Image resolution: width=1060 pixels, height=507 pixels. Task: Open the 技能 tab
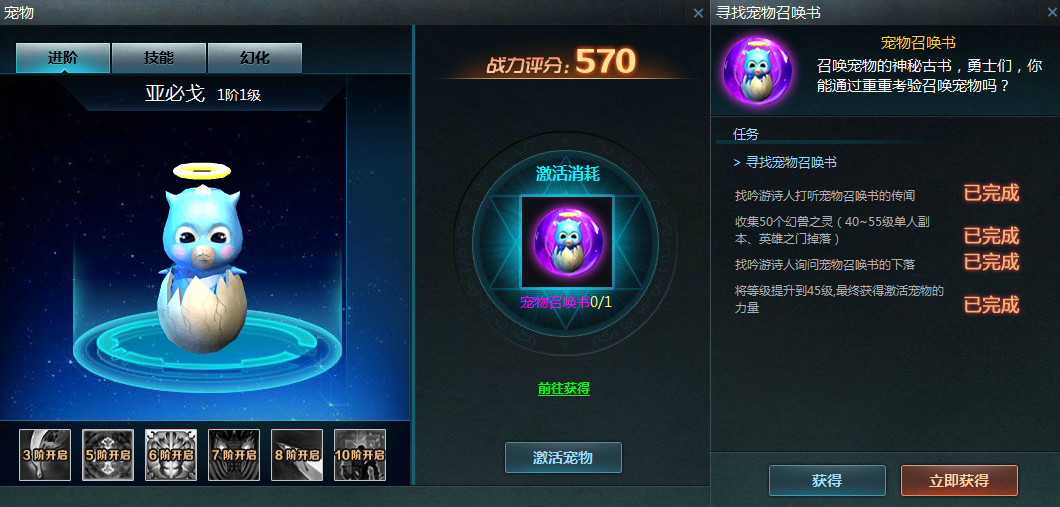(159, 58)
